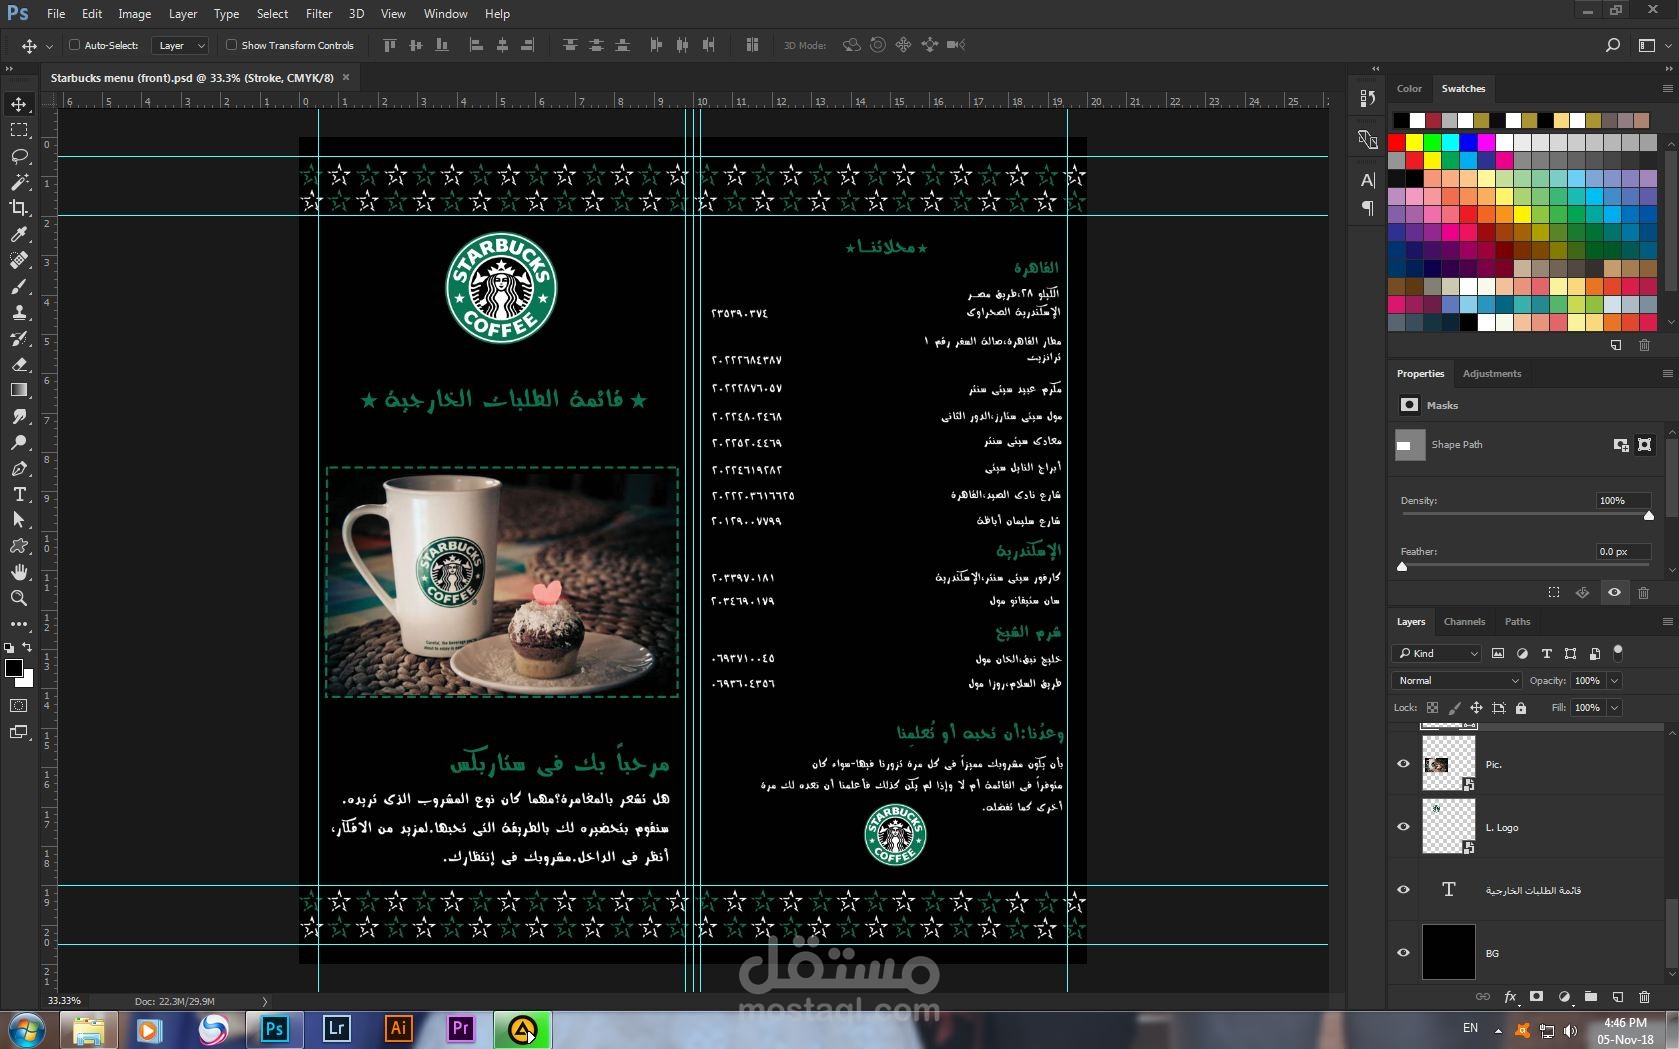Align top edges in options bar
Screen dimensions: 1679x1049
pos(390,45)
